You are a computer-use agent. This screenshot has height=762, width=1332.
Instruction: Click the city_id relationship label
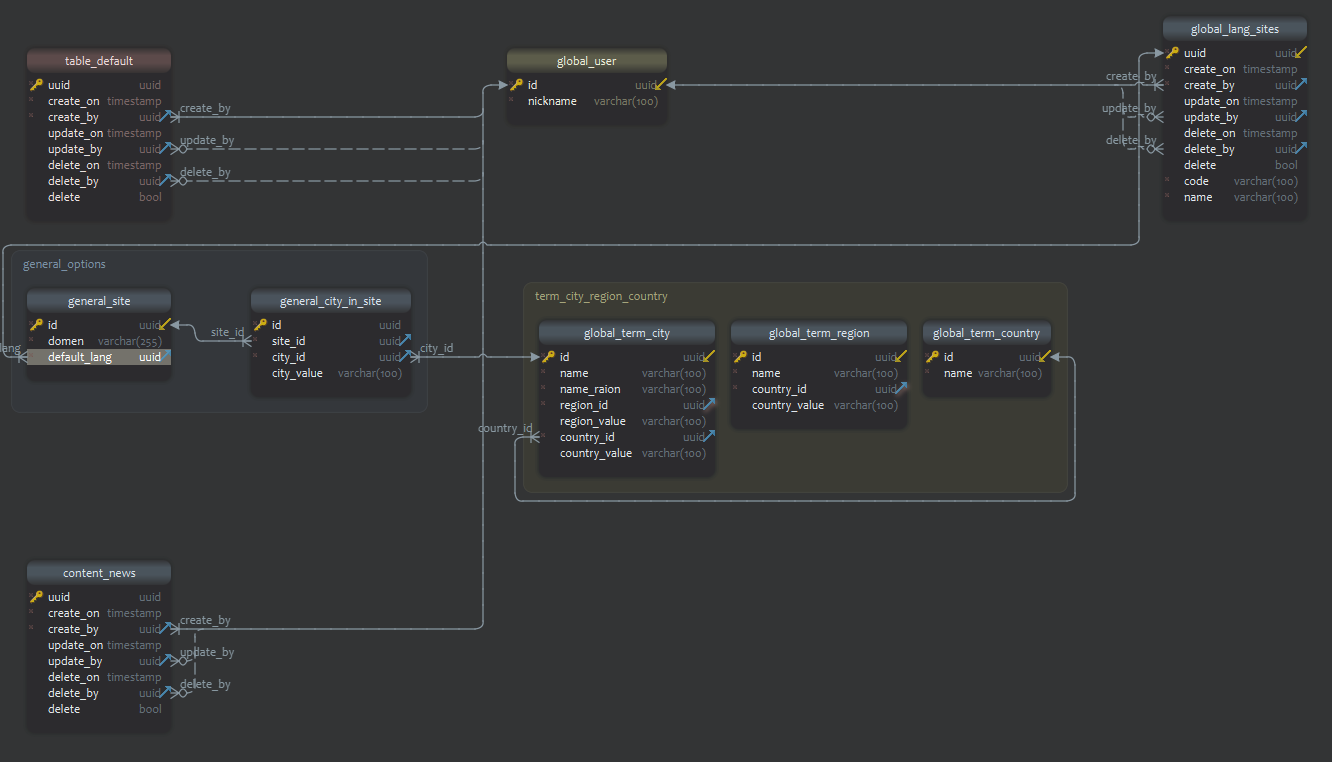coord(436,349)
